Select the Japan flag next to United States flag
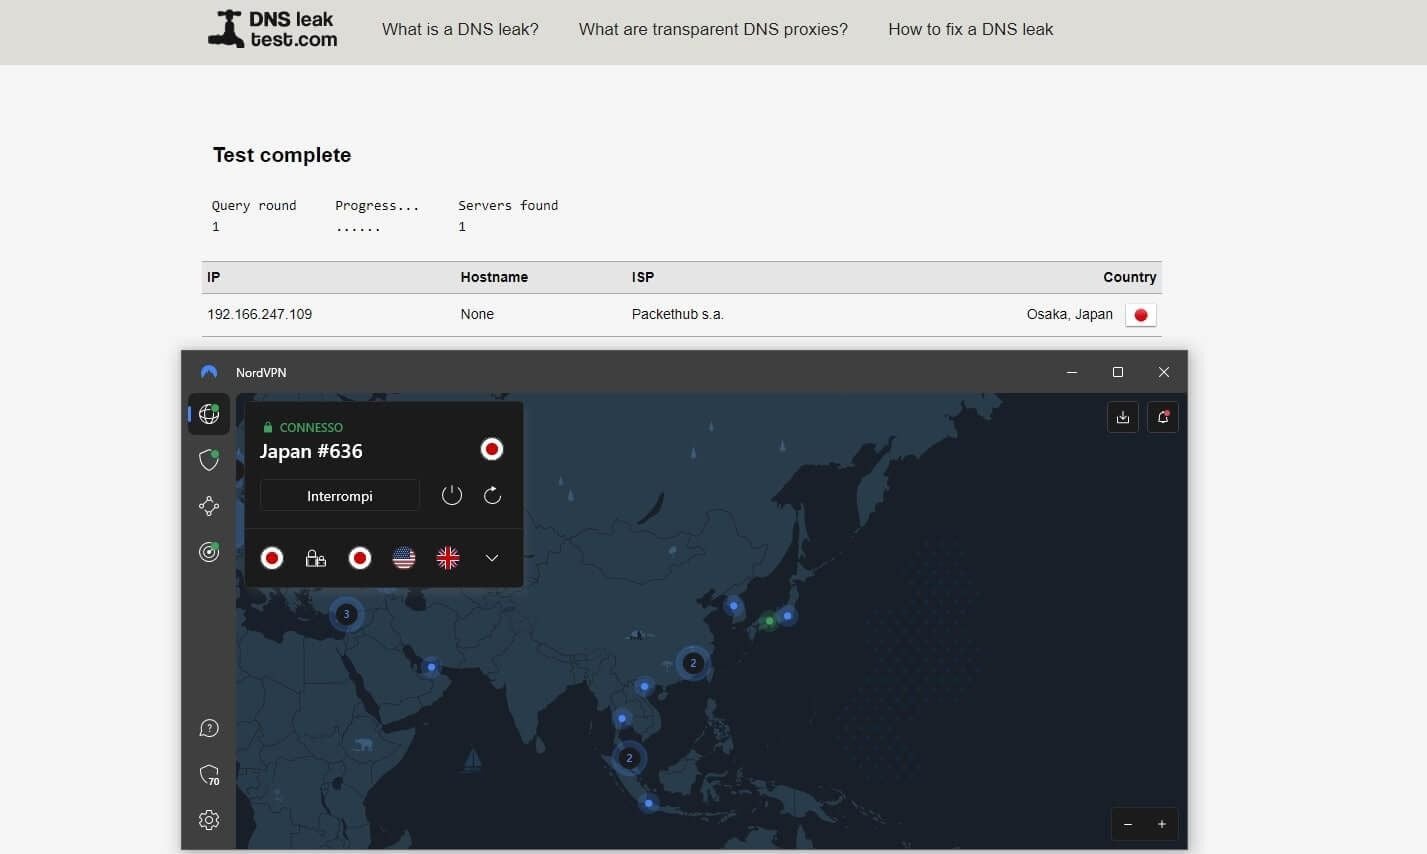Viewport: 1427px width, 854px height. pyautogui.click(x=360, y=558)
